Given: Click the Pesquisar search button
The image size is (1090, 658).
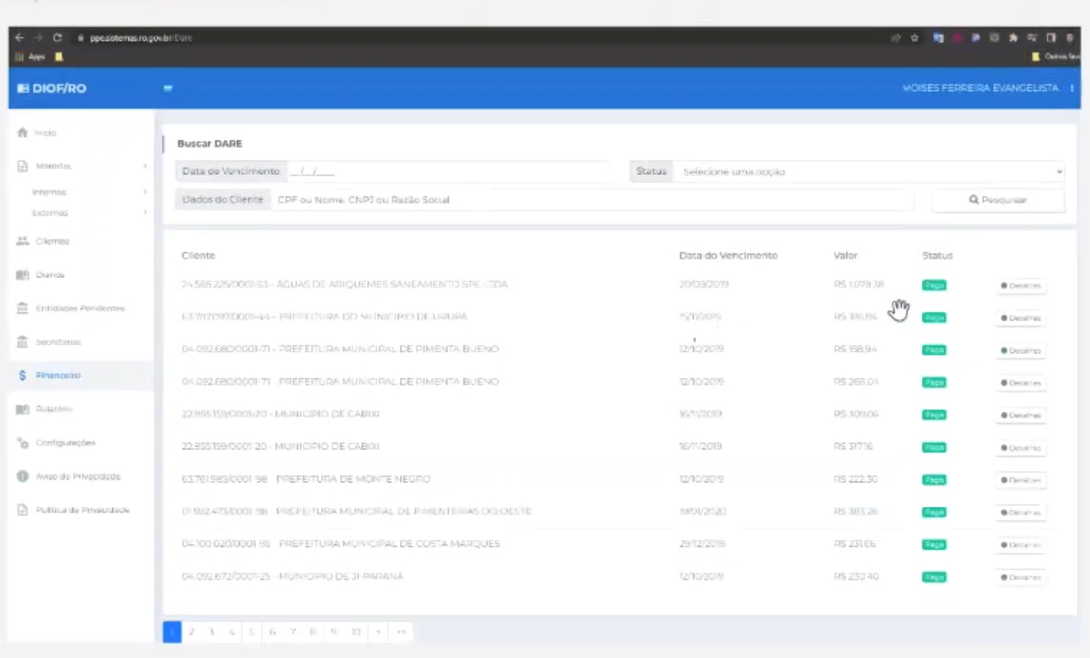Looking at the screenshot, I should (998, 200).
